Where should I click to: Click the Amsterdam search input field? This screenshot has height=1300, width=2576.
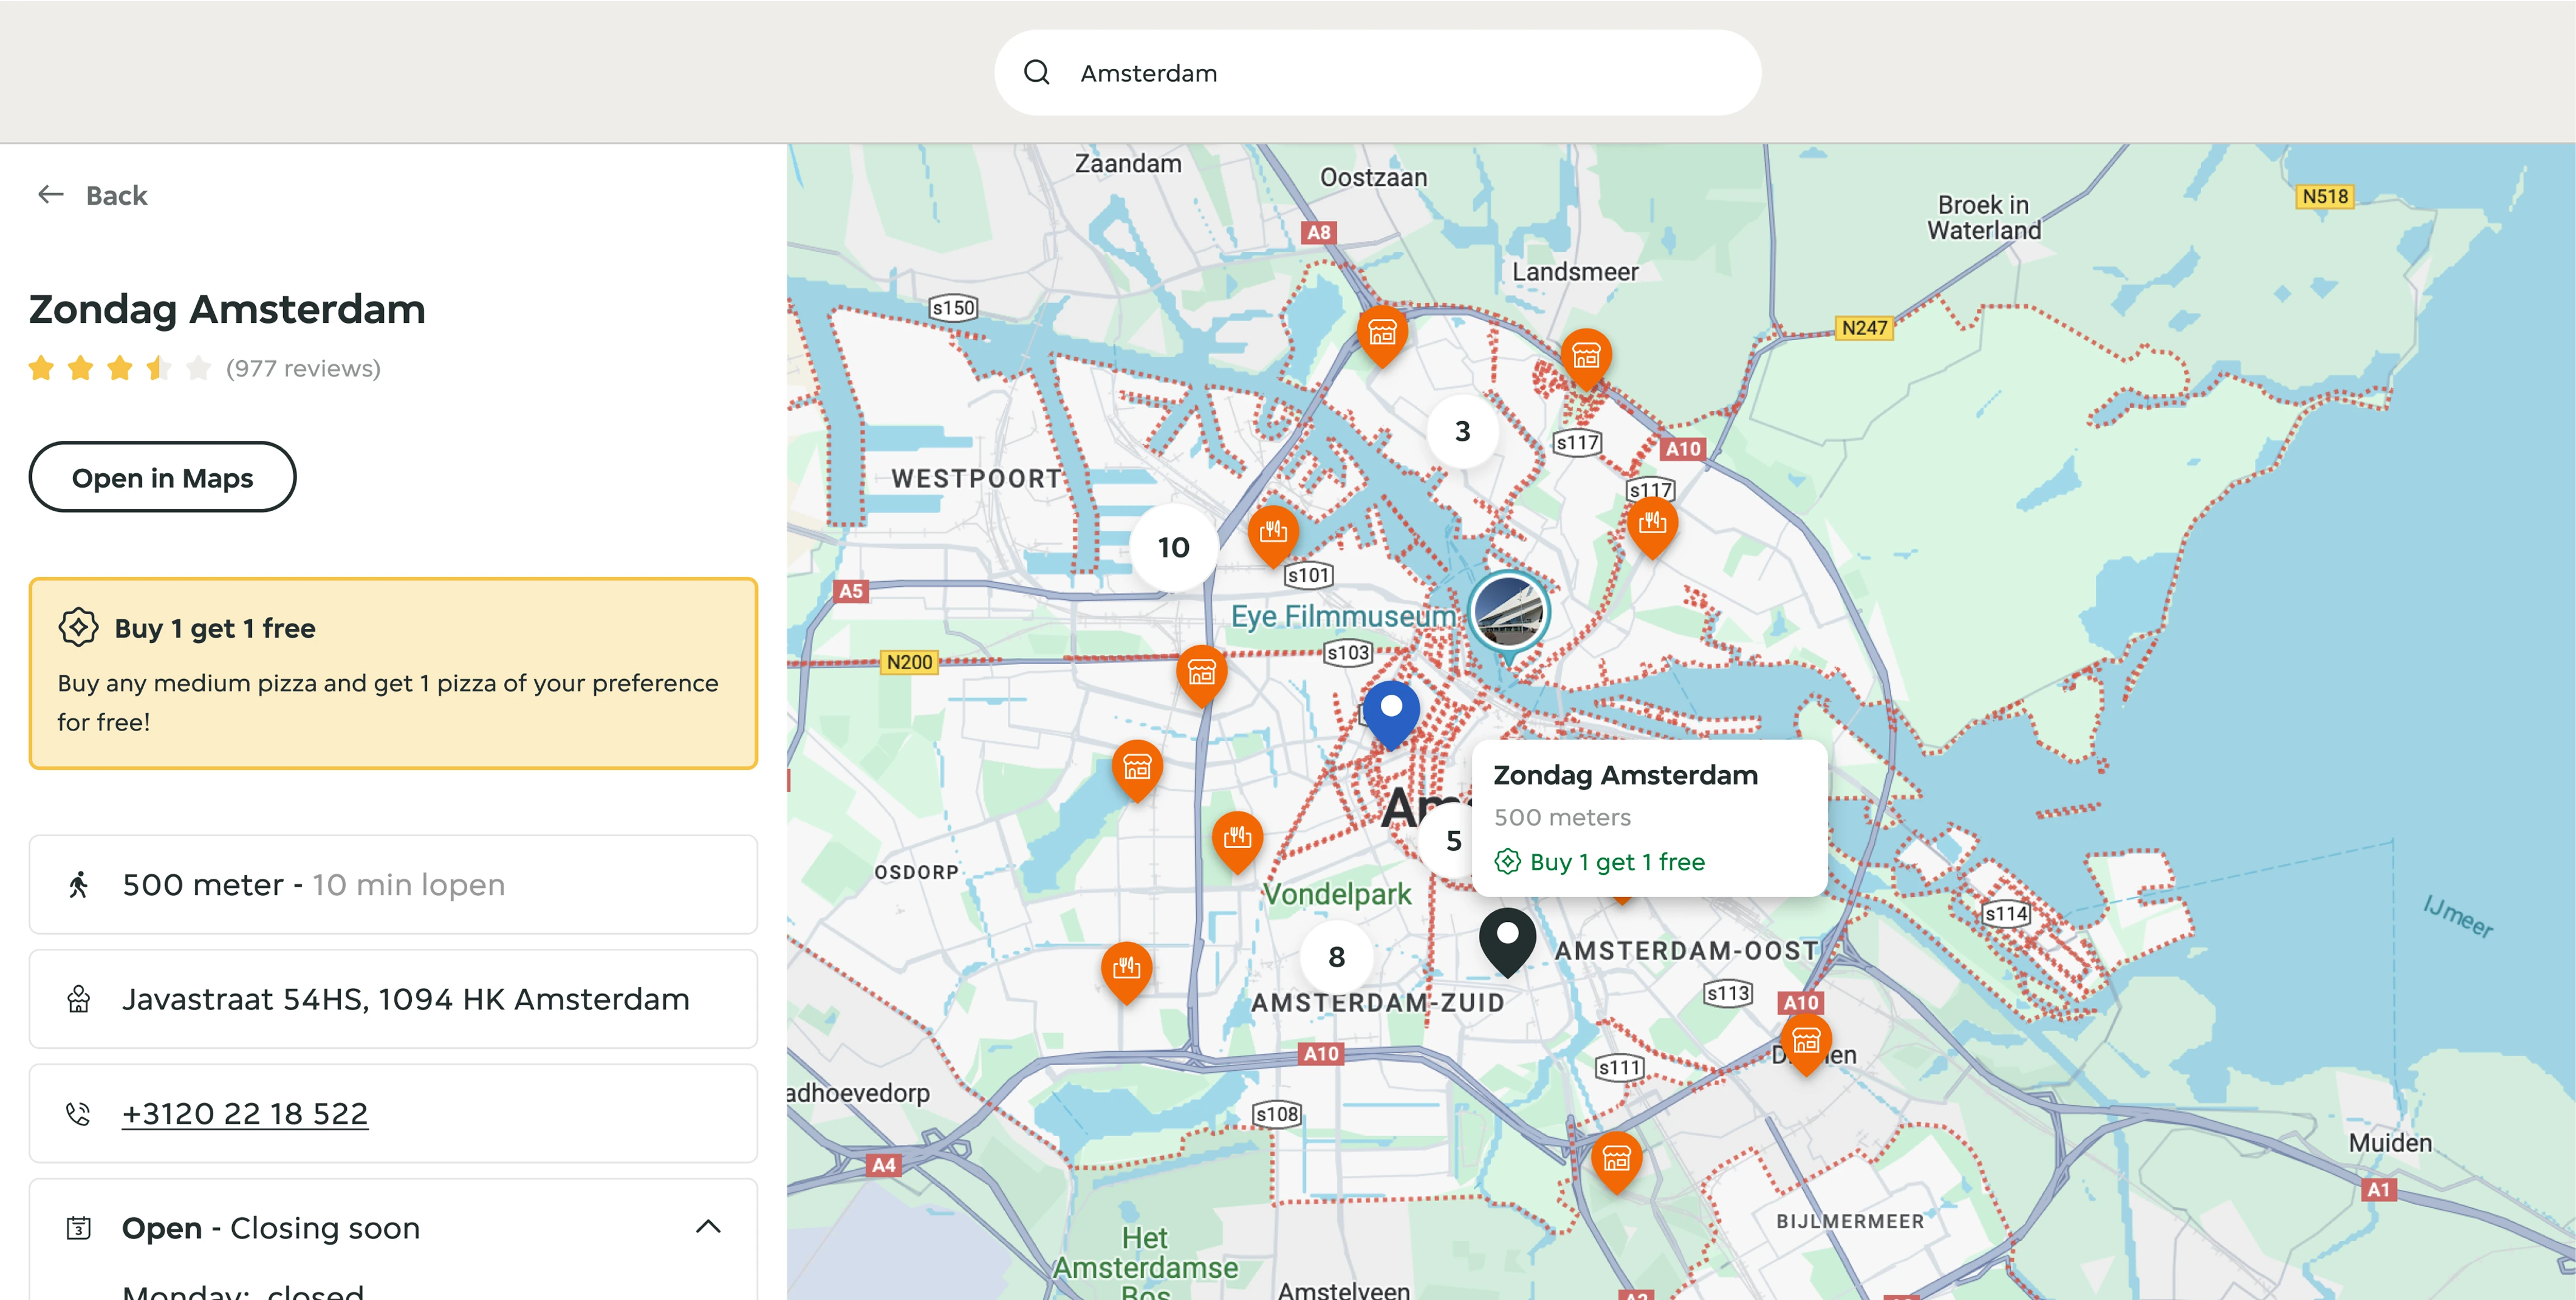click(x=1377, y=72)
